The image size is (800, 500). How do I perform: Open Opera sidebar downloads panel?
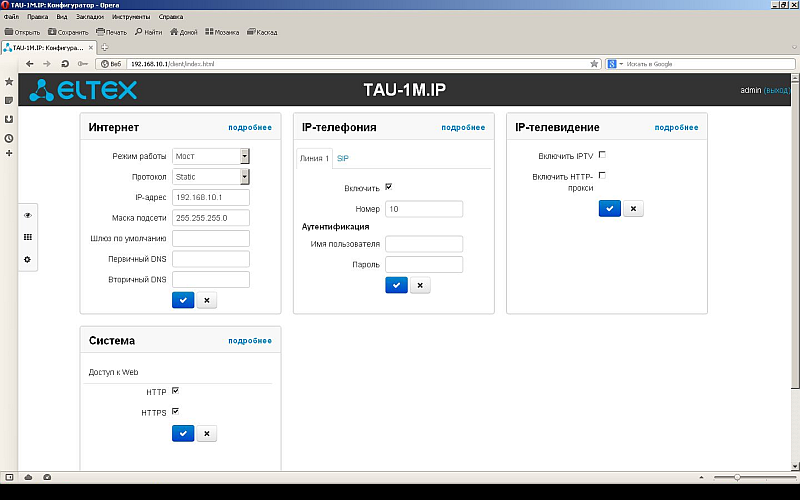9,119
